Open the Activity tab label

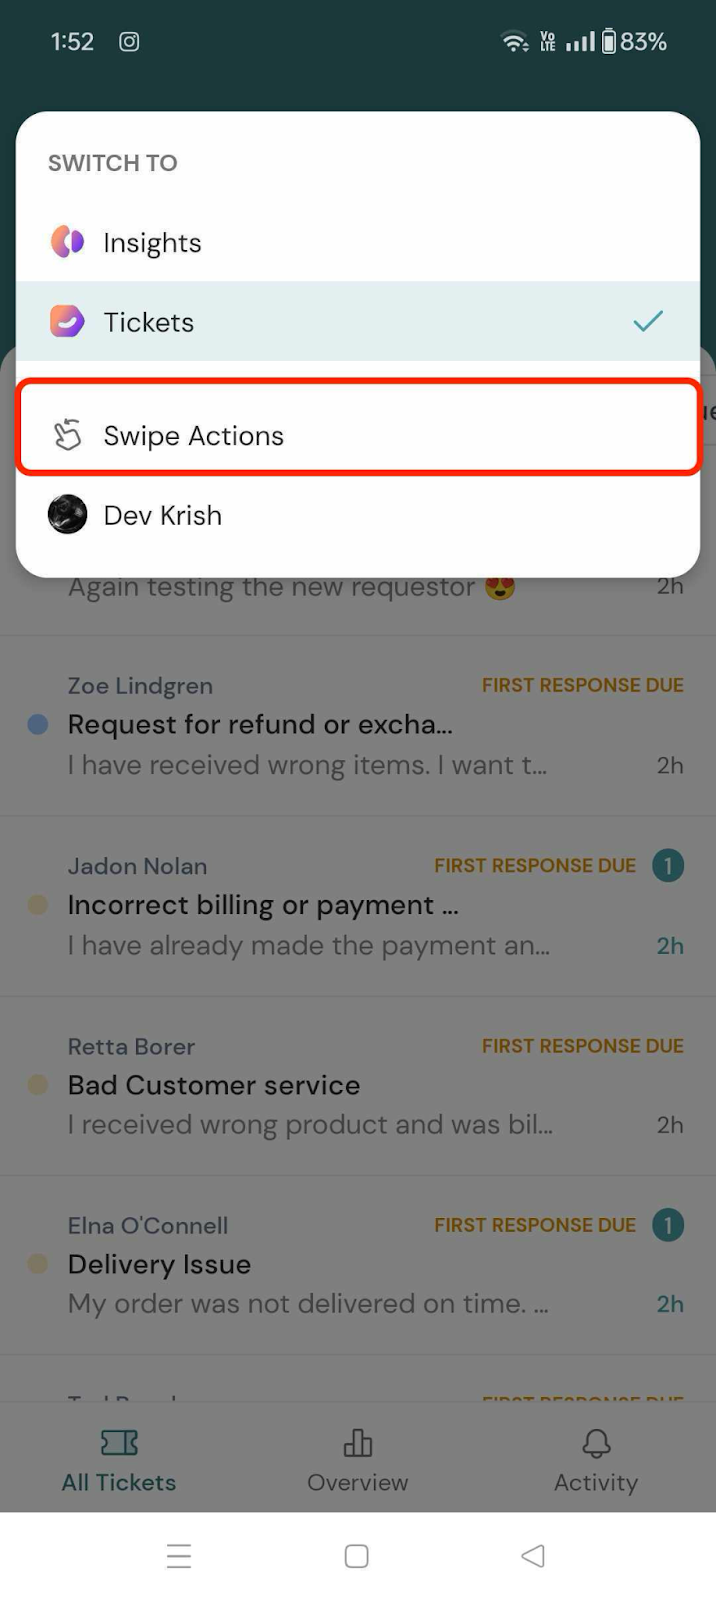[596, 1482]
